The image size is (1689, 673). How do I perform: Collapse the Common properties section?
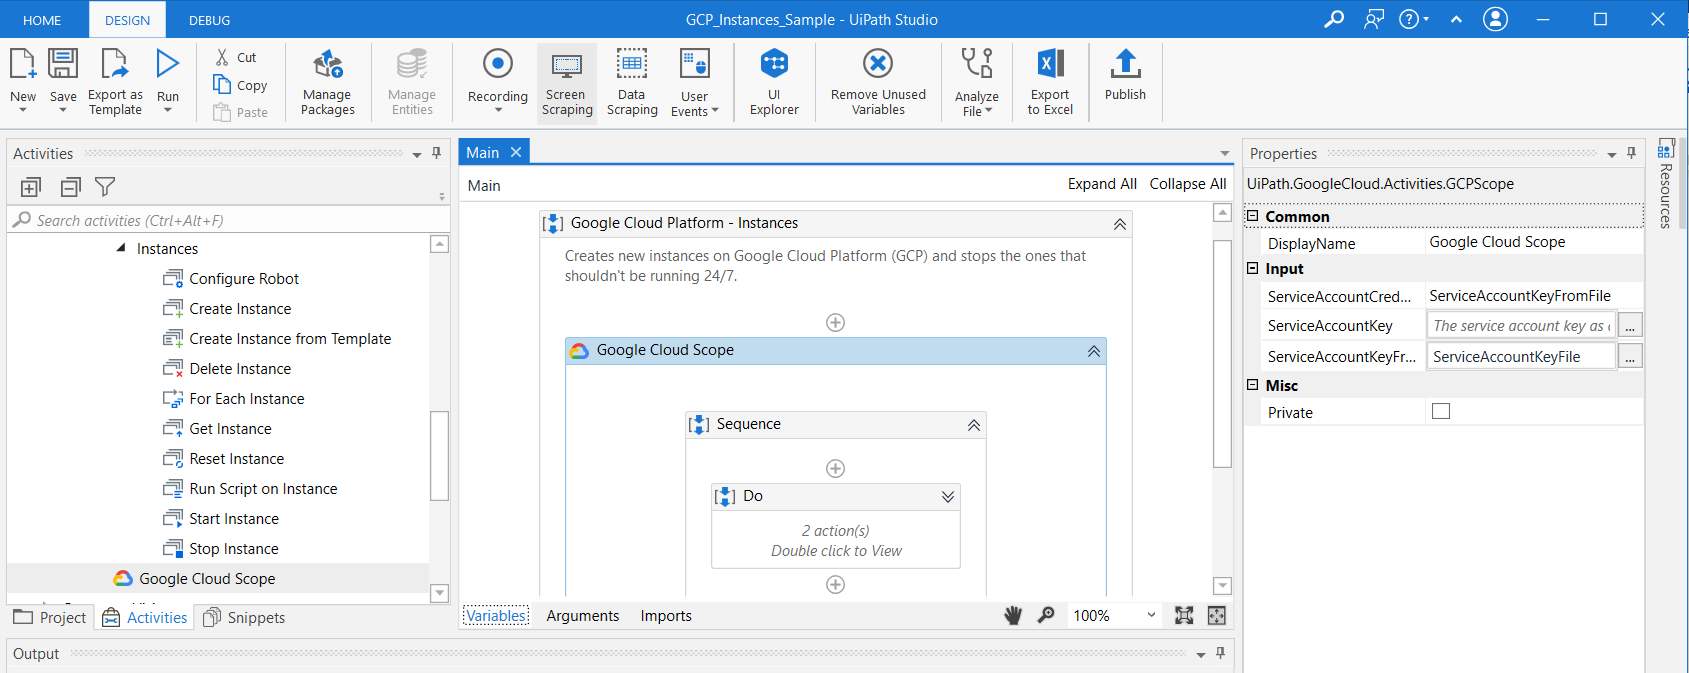[1252, 216]
